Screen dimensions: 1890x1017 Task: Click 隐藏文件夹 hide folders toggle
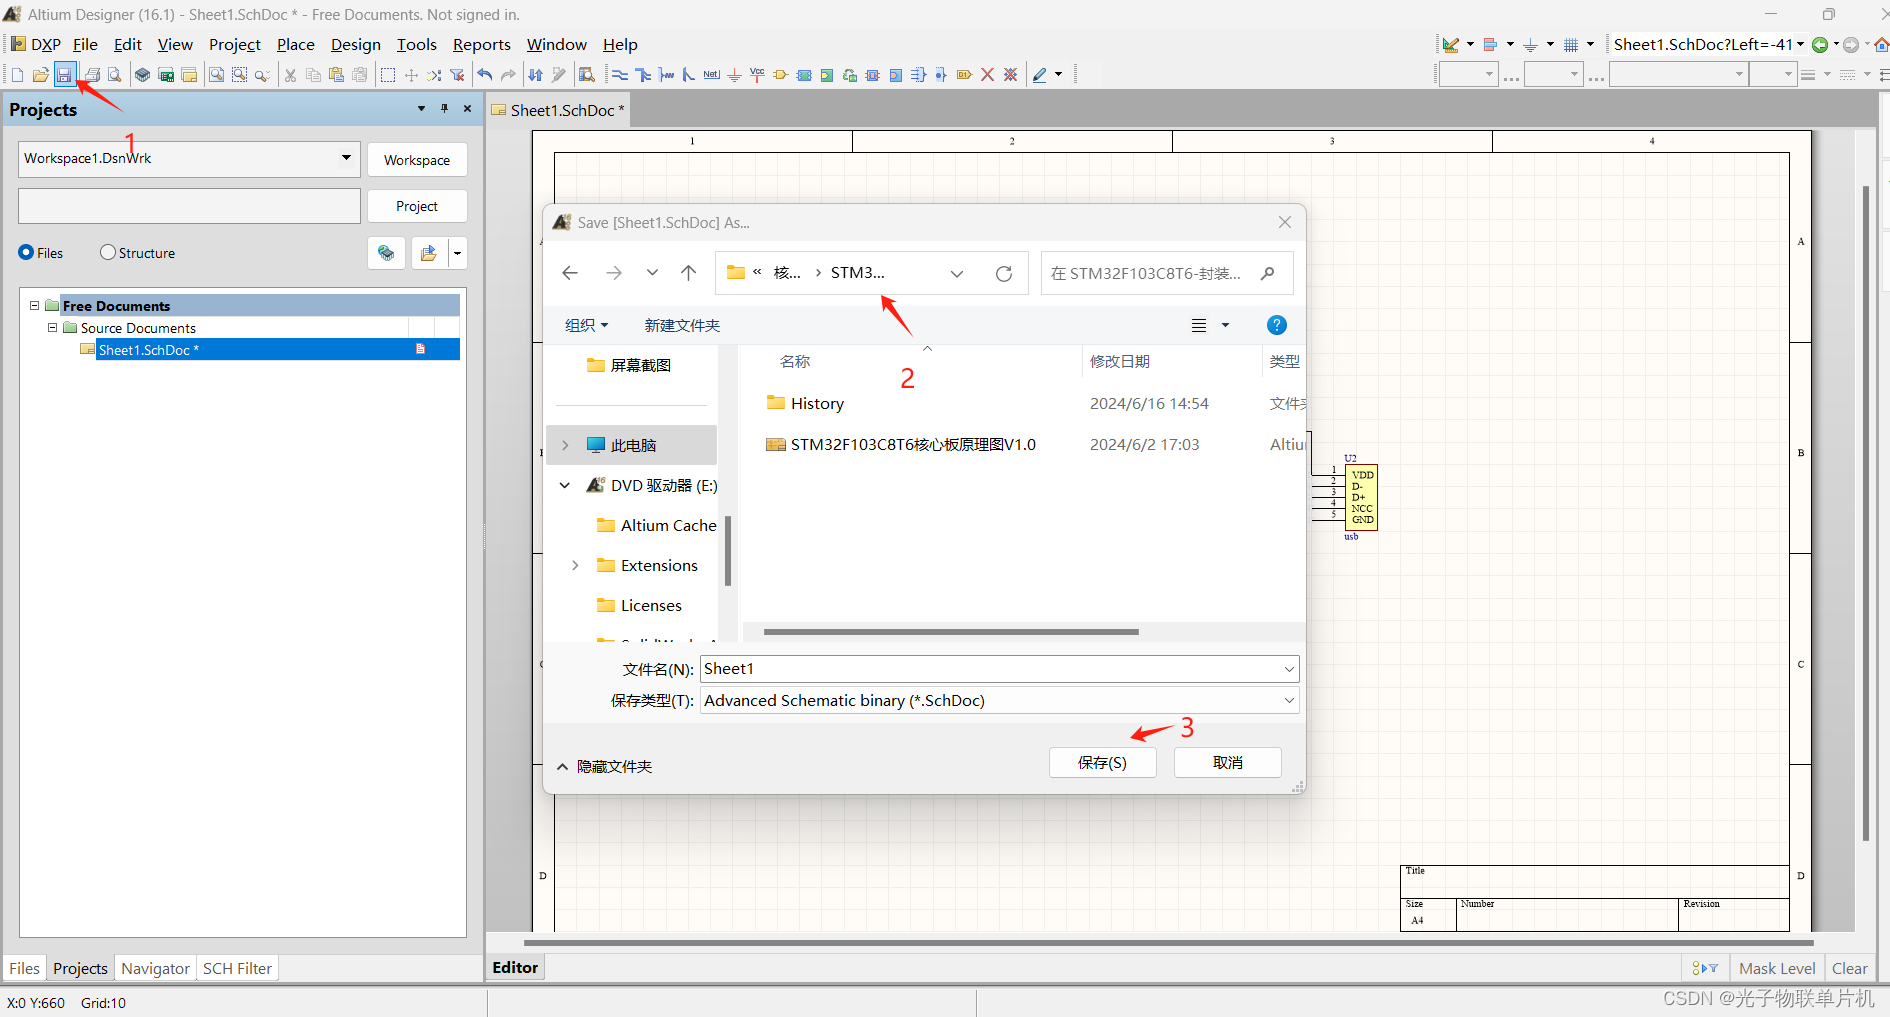[x=605, y=766]
